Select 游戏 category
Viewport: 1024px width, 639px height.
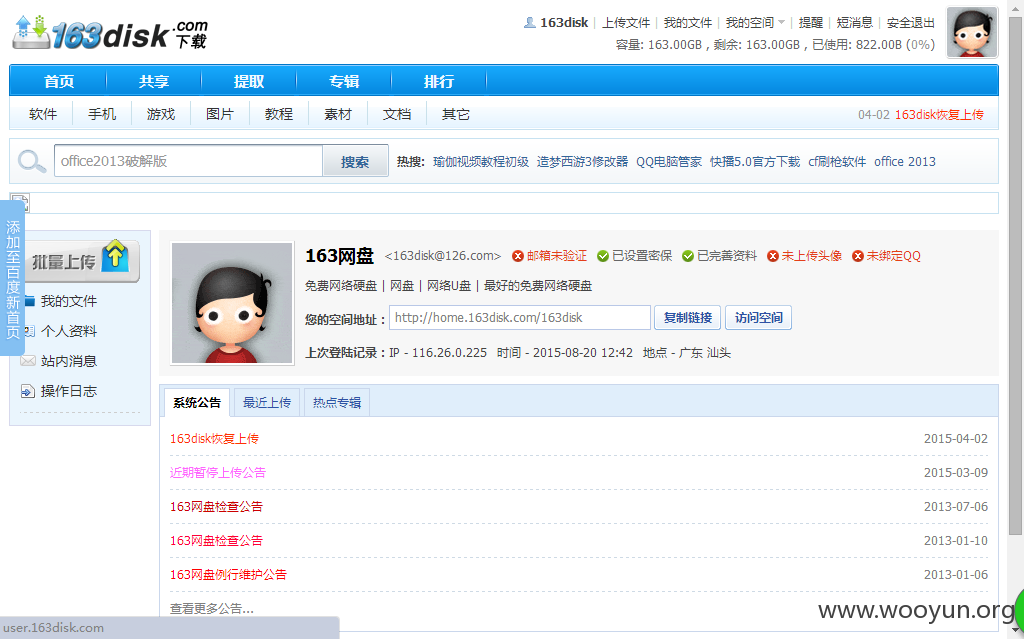pyautogui.click(x=161, y=114)
